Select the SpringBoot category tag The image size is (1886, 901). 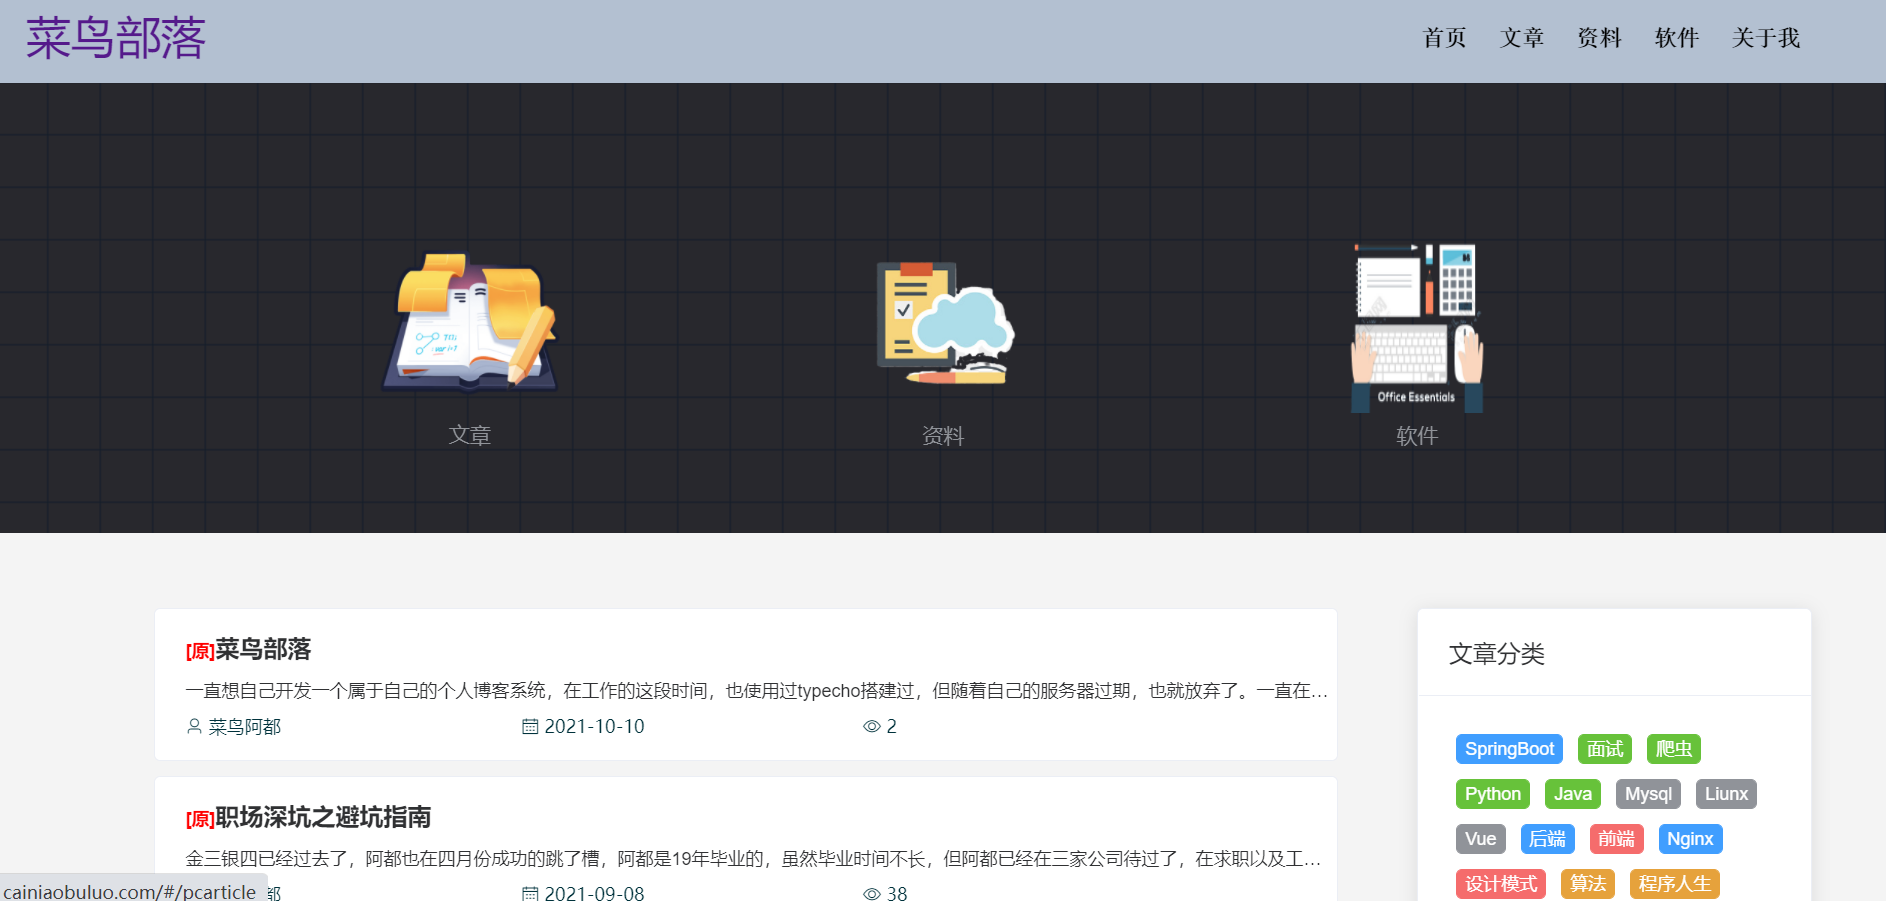[x=1509, y=748]
